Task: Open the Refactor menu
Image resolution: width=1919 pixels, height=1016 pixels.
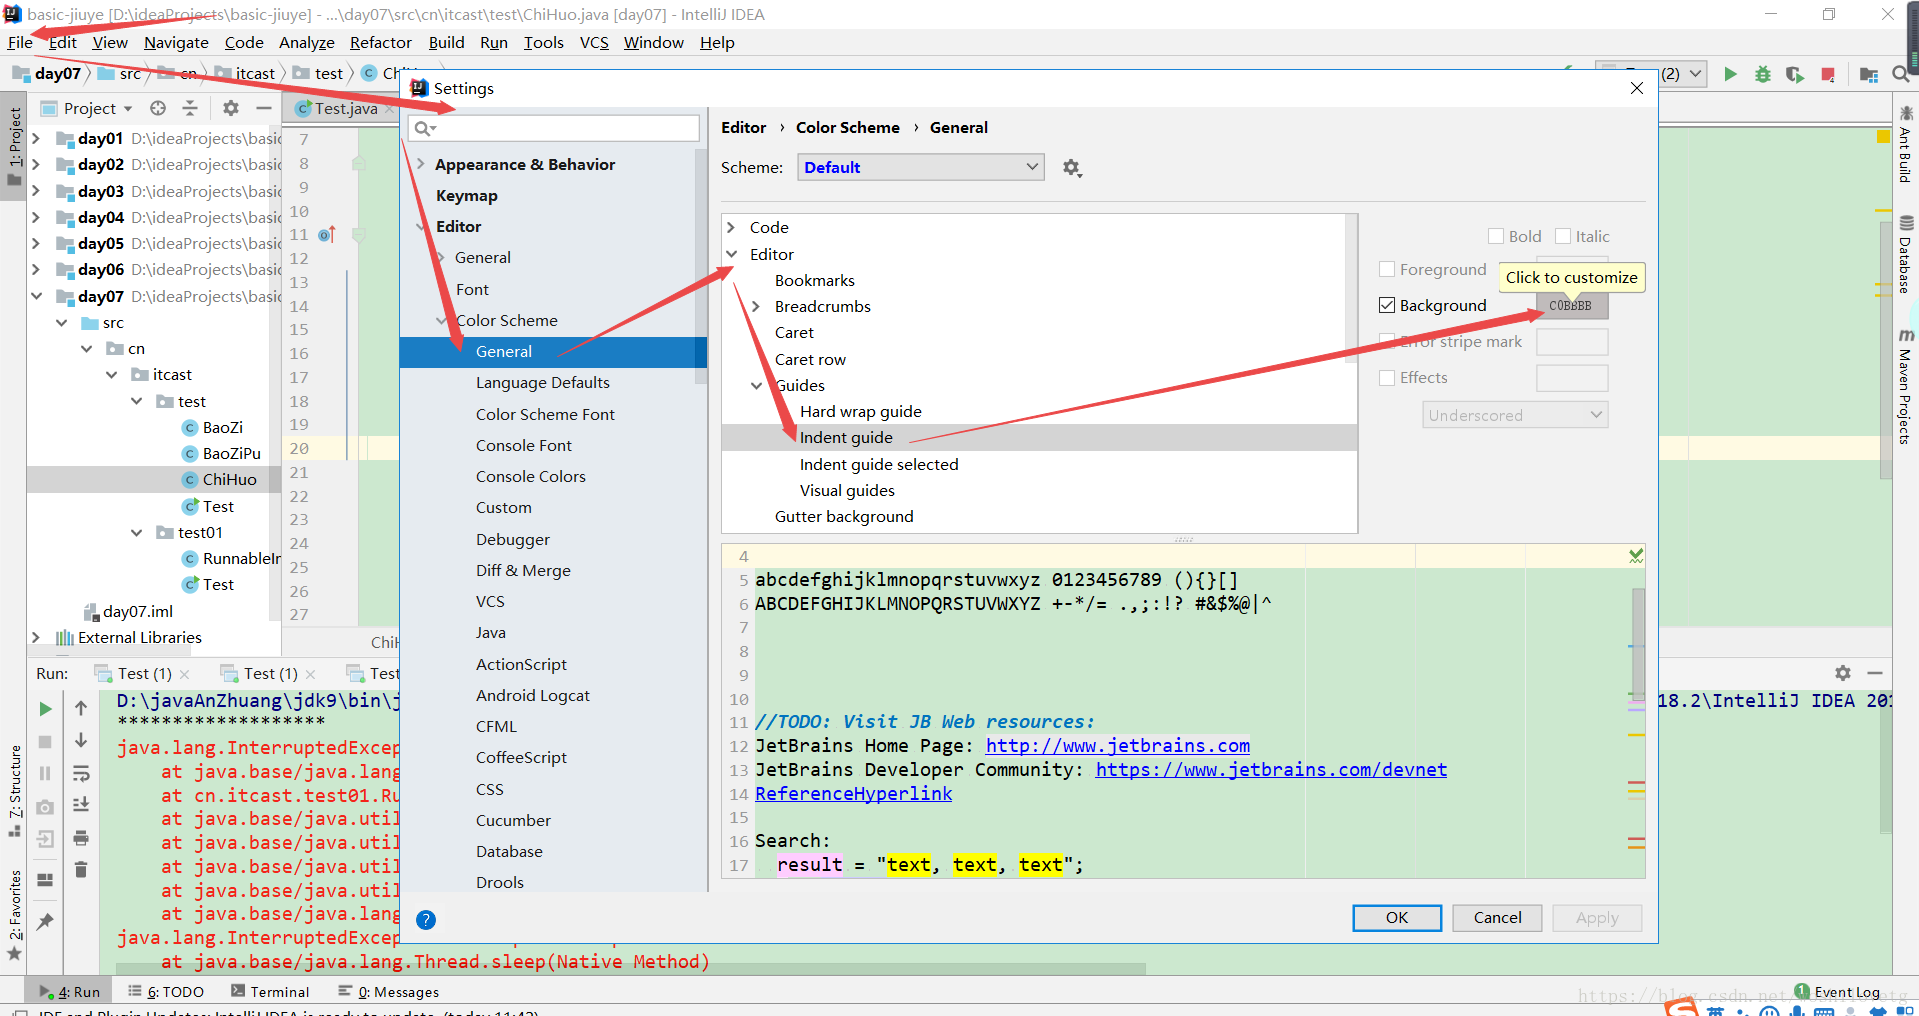Action: 381,43
